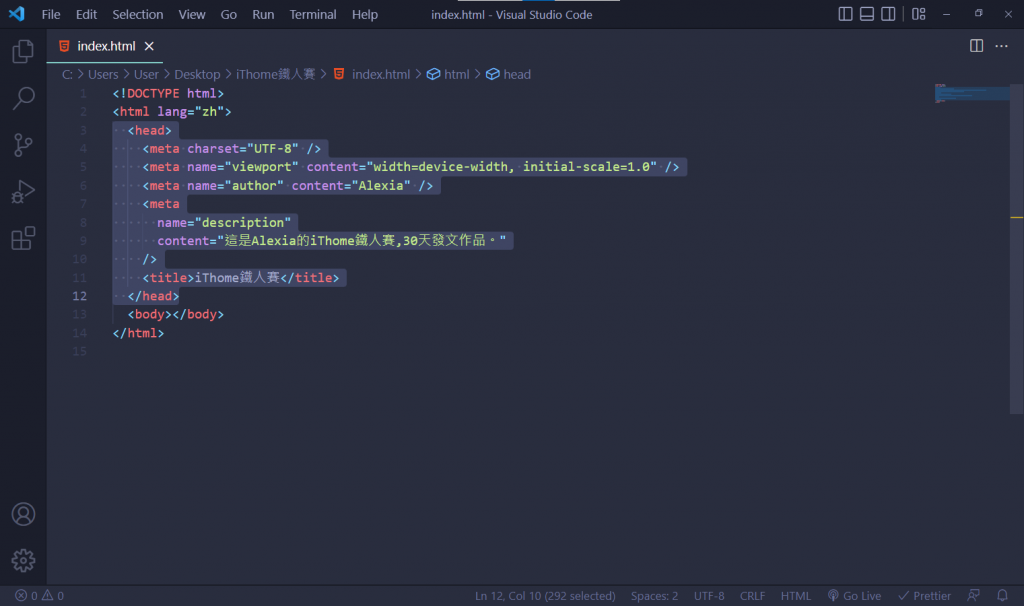
Task: Open the Accounts menu icon
Action: click(23, 514)
